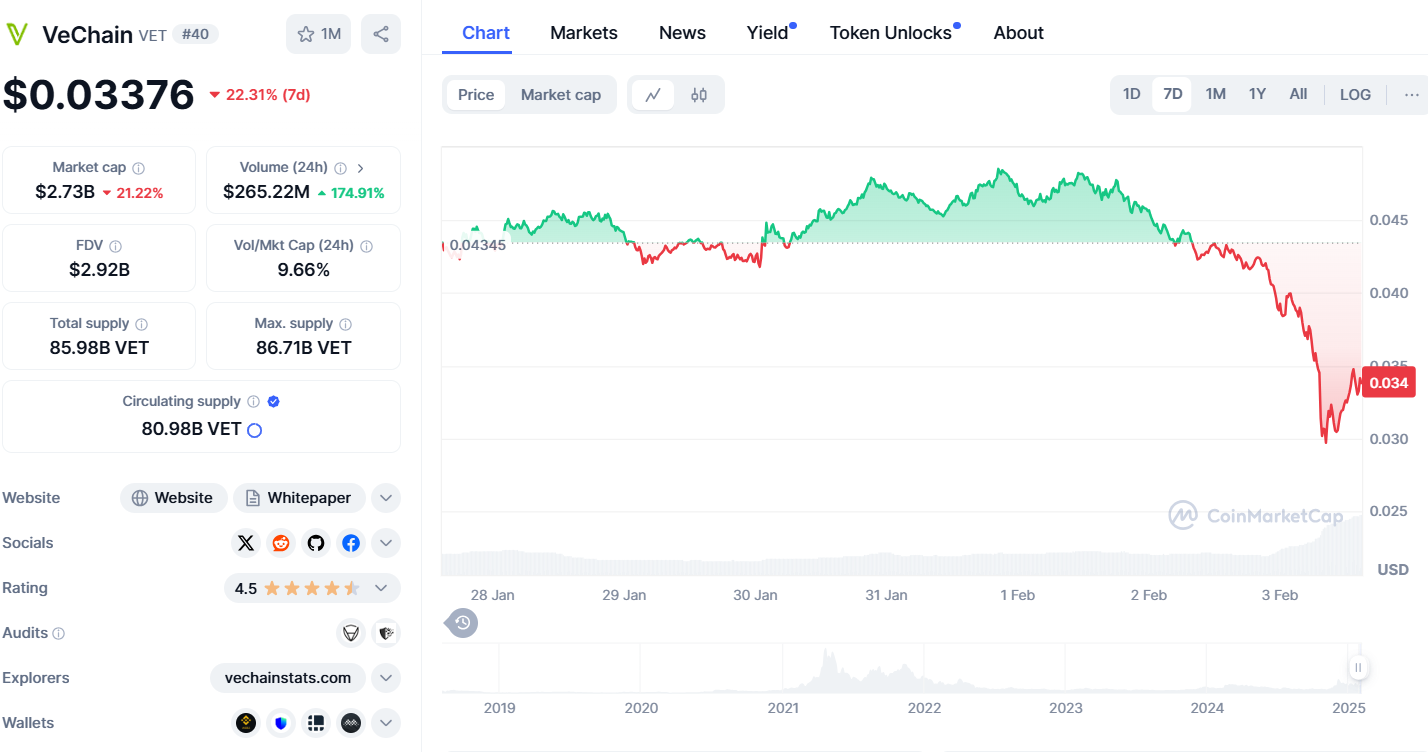The image size is (1428, 752).
Task: Select the Market cap chart toggle
Action: tap(560, 95)
